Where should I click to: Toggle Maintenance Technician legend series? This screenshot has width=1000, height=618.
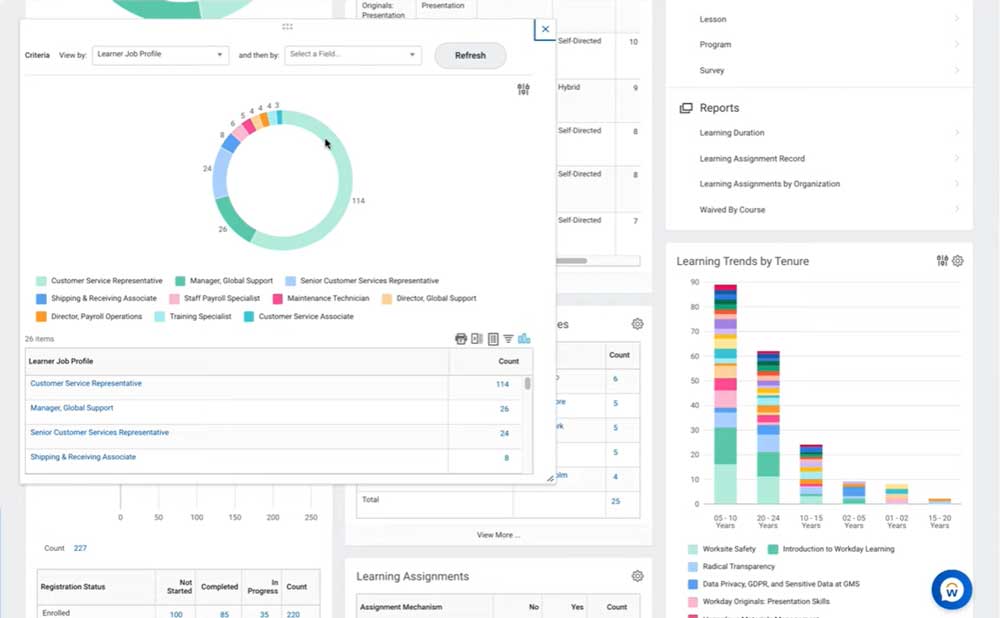pos(321,298)
